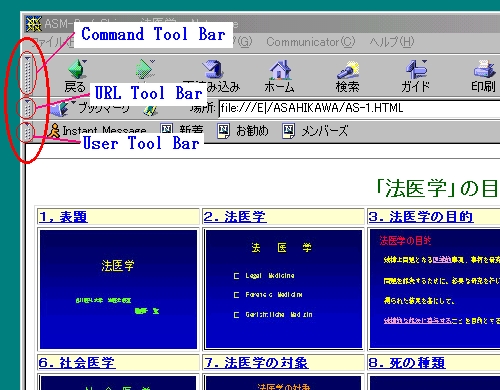Click the Print (印刷) printer icon

pos(484,69)
